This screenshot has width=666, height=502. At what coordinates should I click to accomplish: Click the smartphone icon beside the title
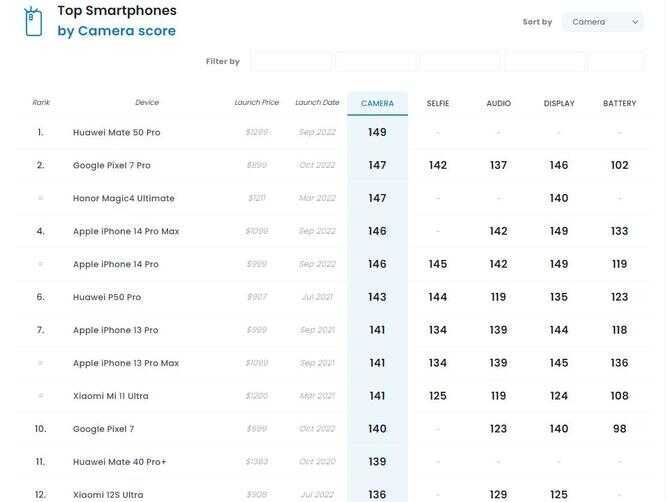[33, 21]
